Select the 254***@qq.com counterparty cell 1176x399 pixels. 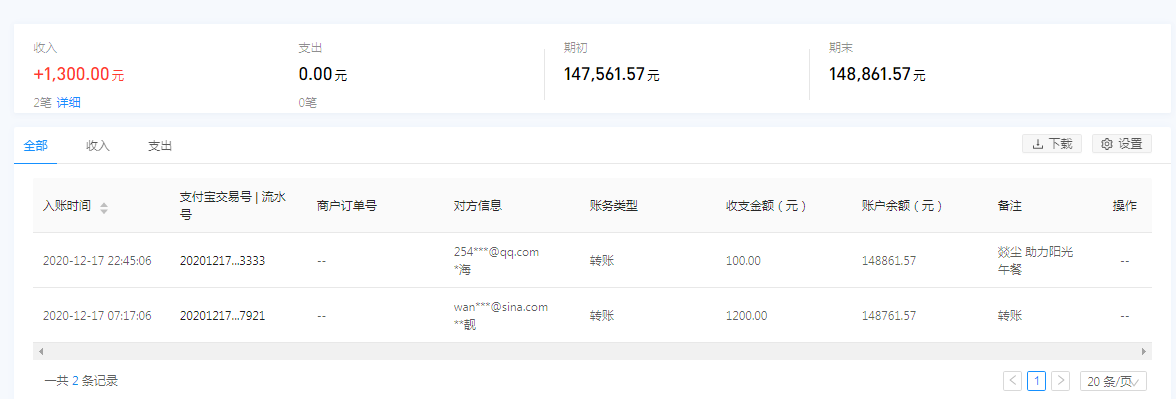[x=496, y=261]
